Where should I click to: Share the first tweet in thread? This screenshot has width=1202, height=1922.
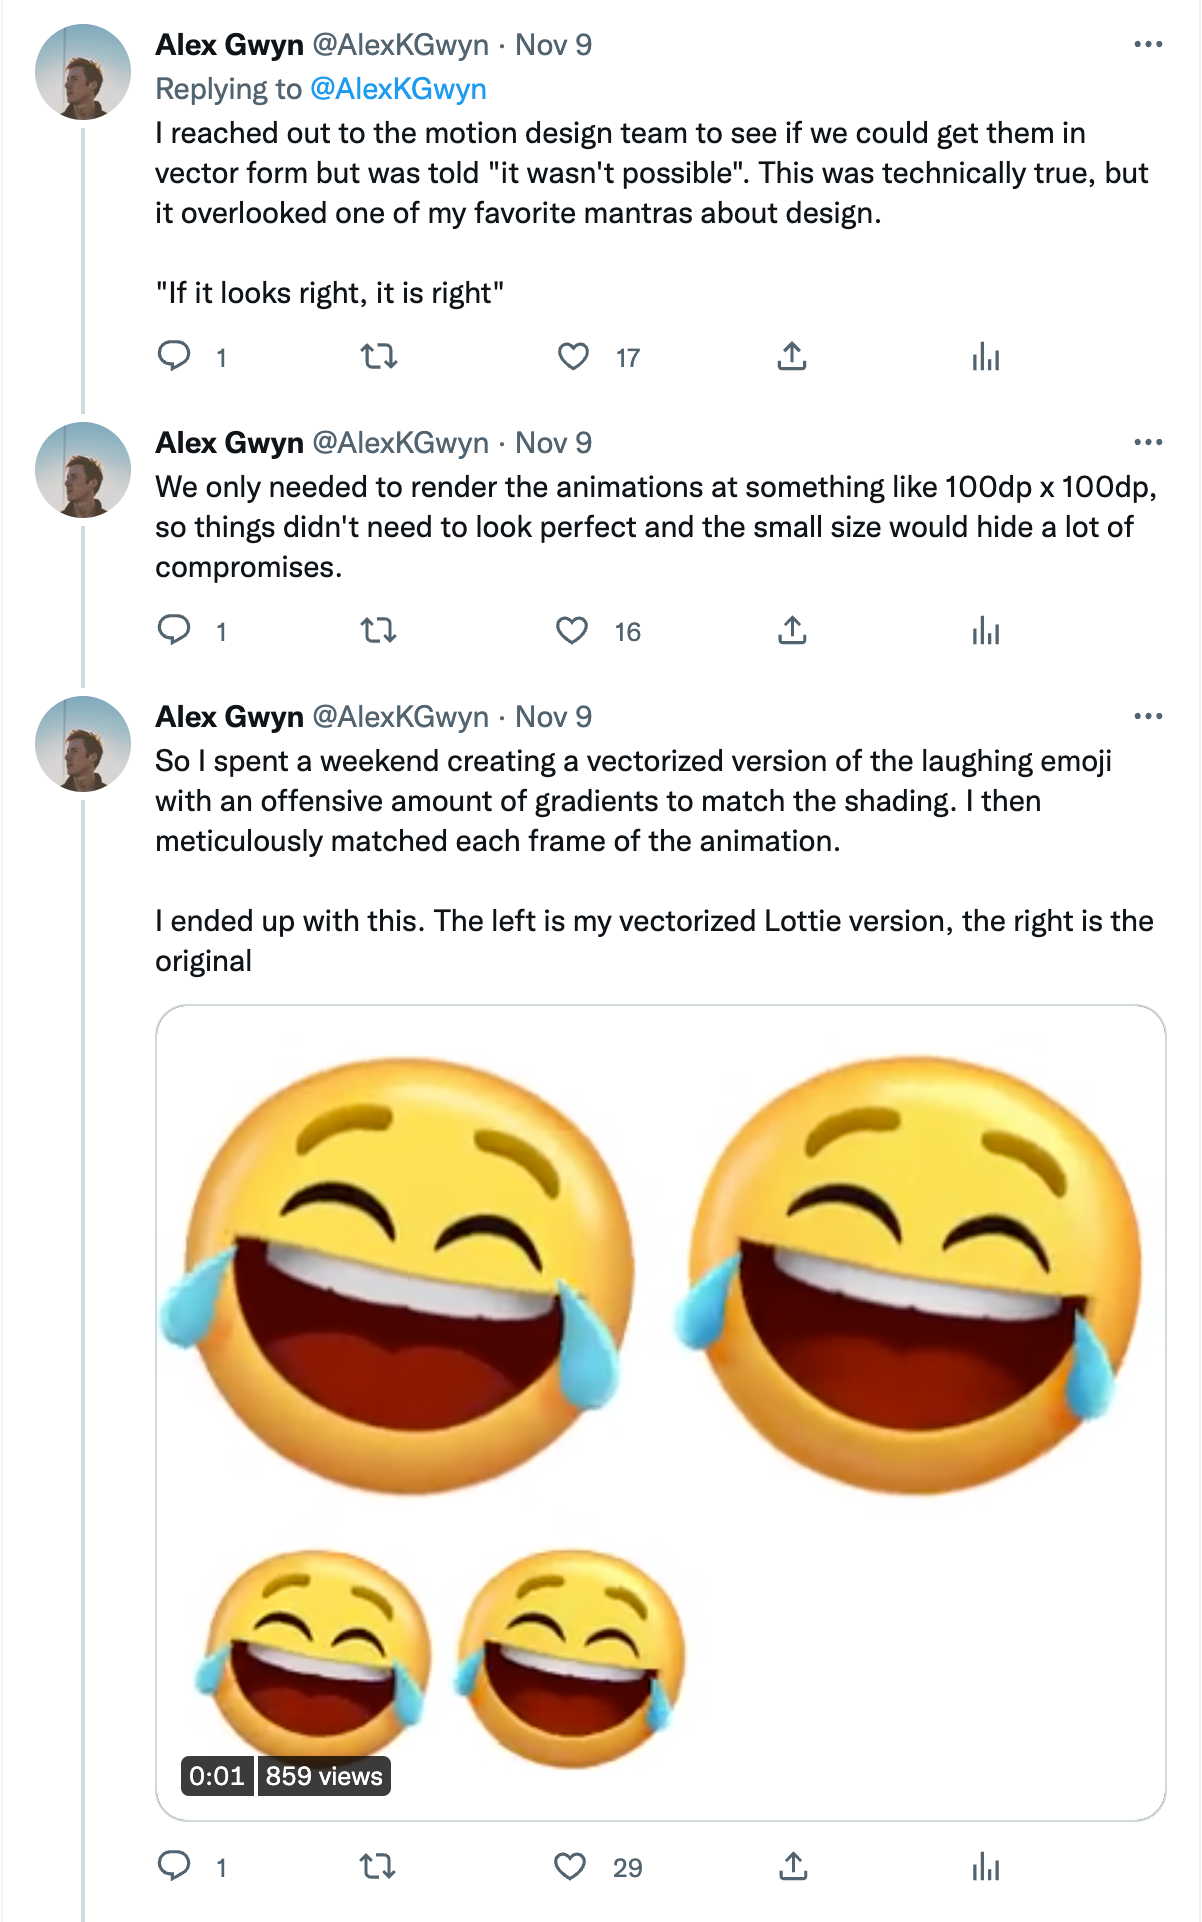coord(791,356)
